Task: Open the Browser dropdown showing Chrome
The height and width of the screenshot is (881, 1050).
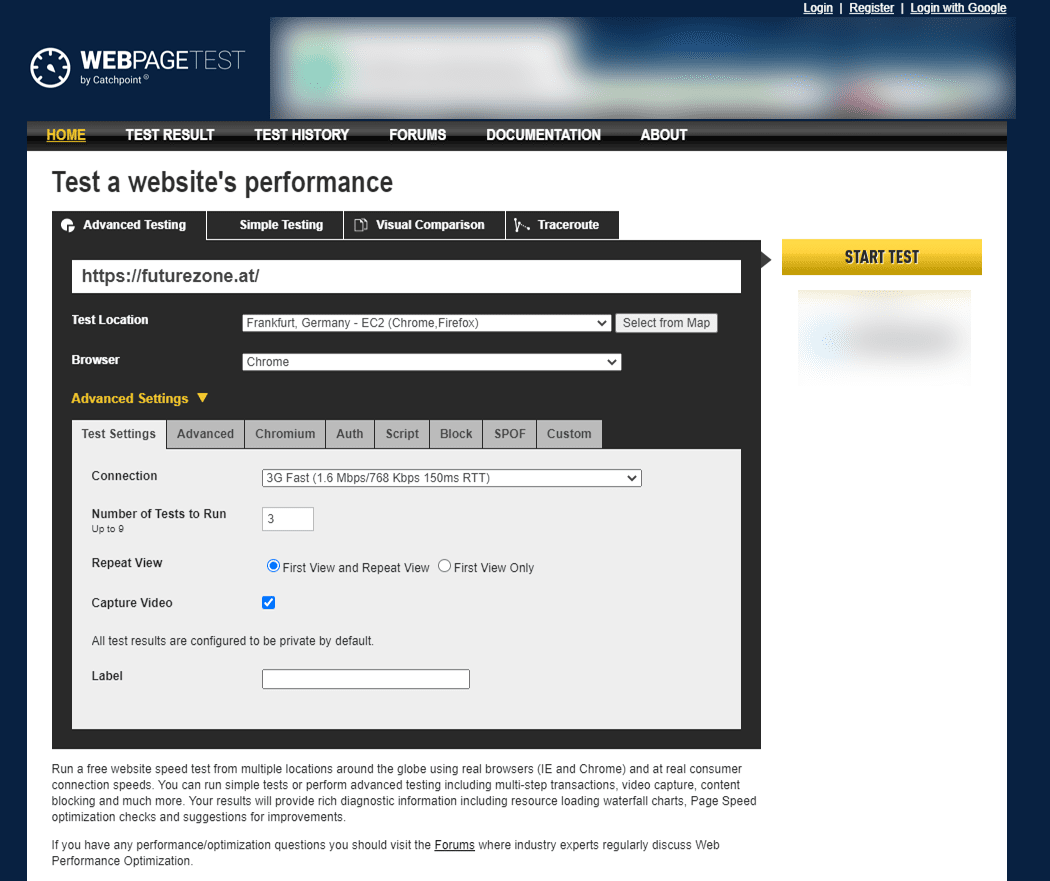Action: [x=432, y=362]
